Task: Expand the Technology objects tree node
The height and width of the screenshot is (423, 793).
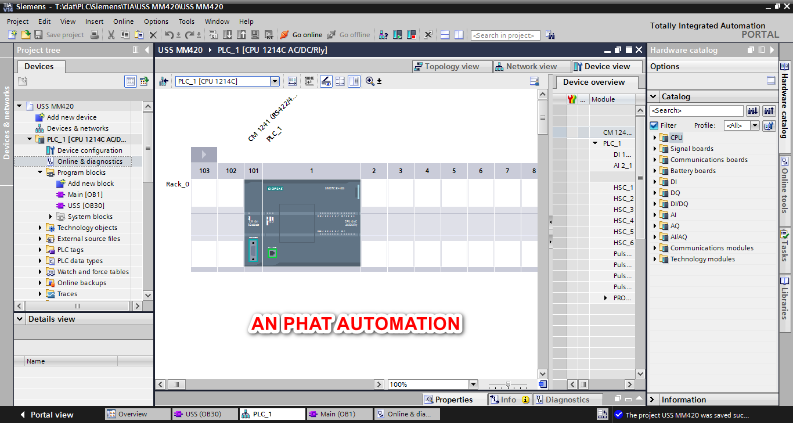Action: pos(40,227)
